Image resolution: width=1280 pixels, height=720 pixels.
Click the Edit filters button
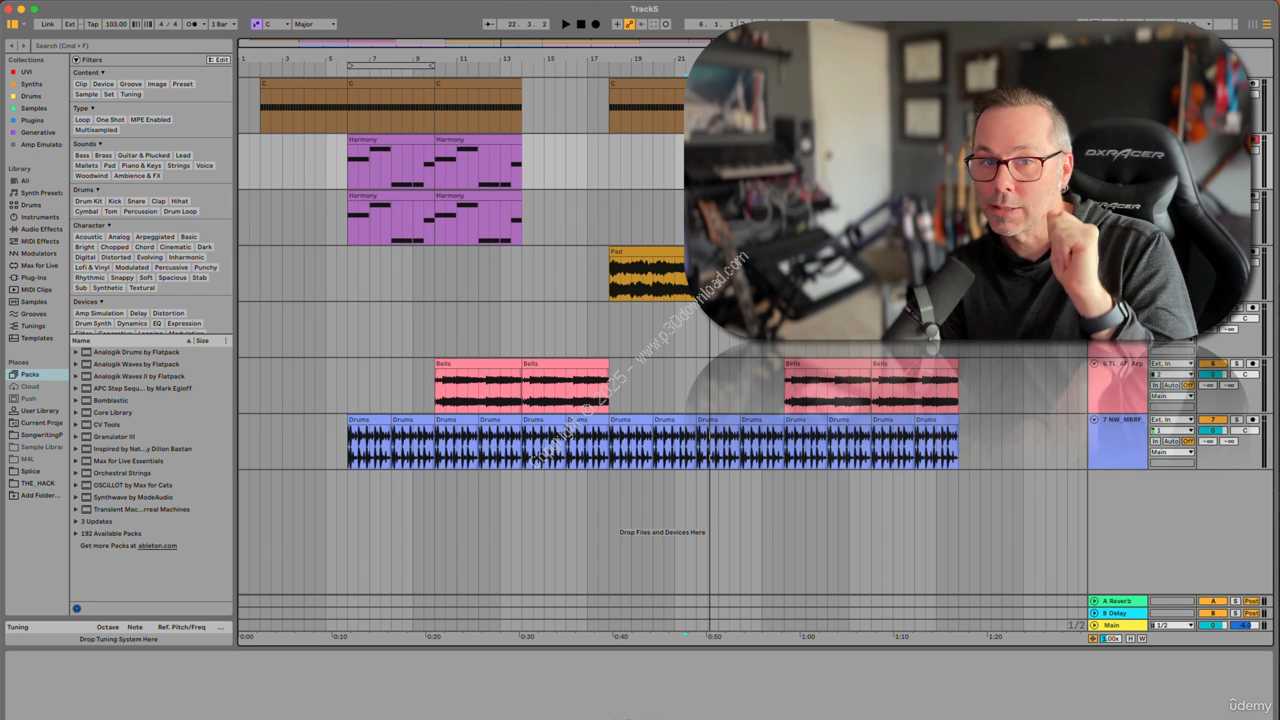click(218, 60)
